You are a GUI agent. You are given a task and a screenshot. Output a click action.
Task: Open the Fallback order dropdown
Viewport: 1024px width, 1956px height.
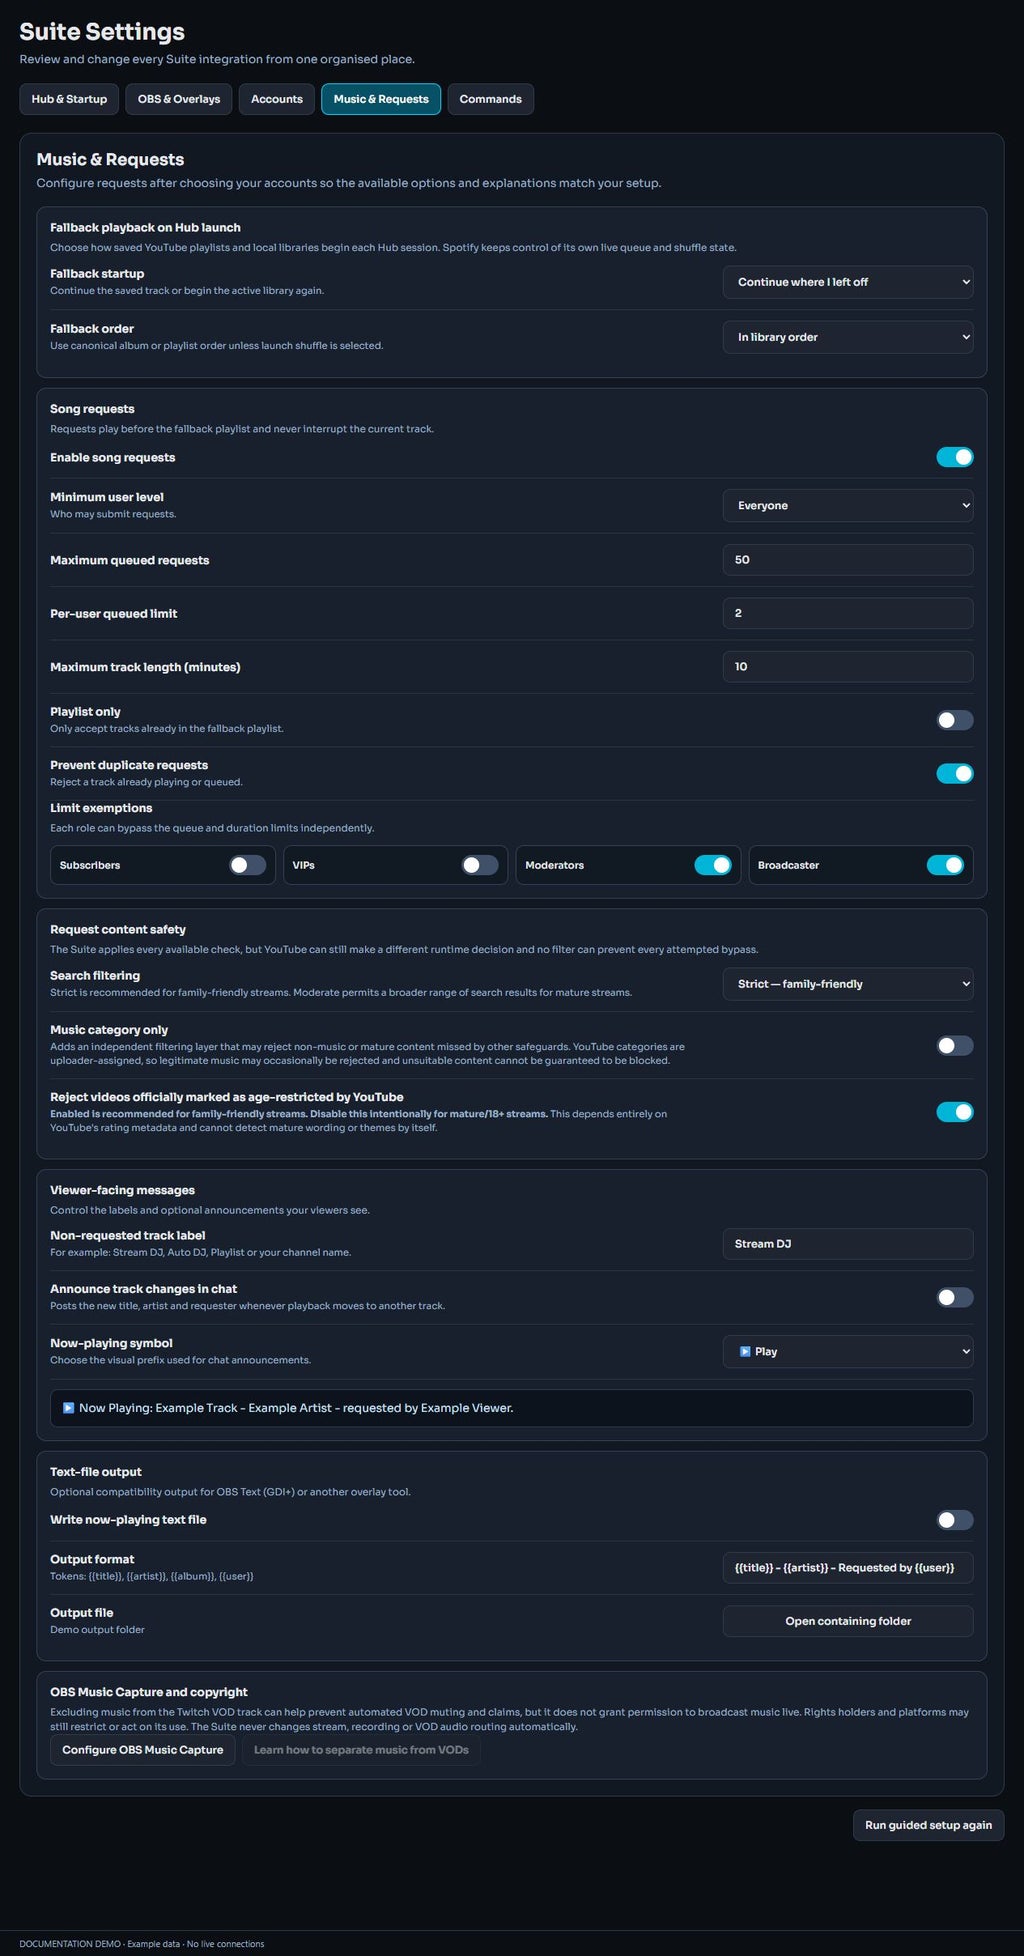(848, 337)
